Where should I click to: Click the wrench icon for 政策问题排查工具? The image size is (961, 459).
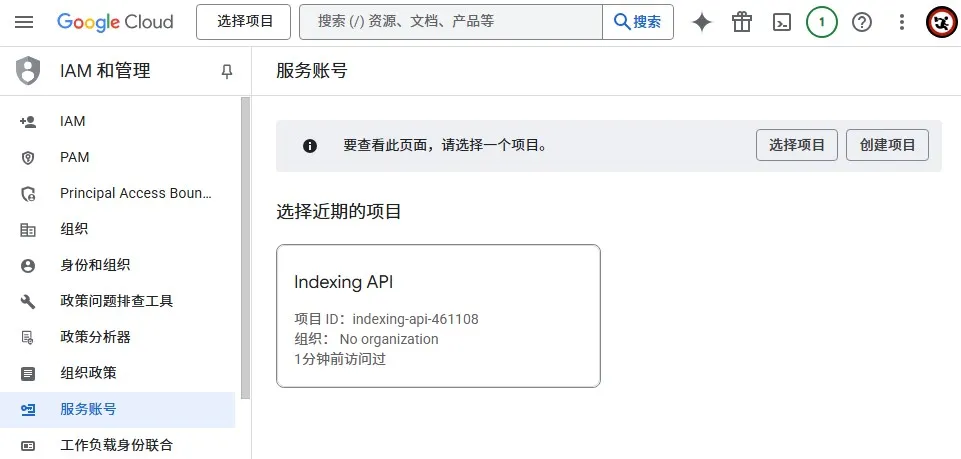[x=28, y=302]
